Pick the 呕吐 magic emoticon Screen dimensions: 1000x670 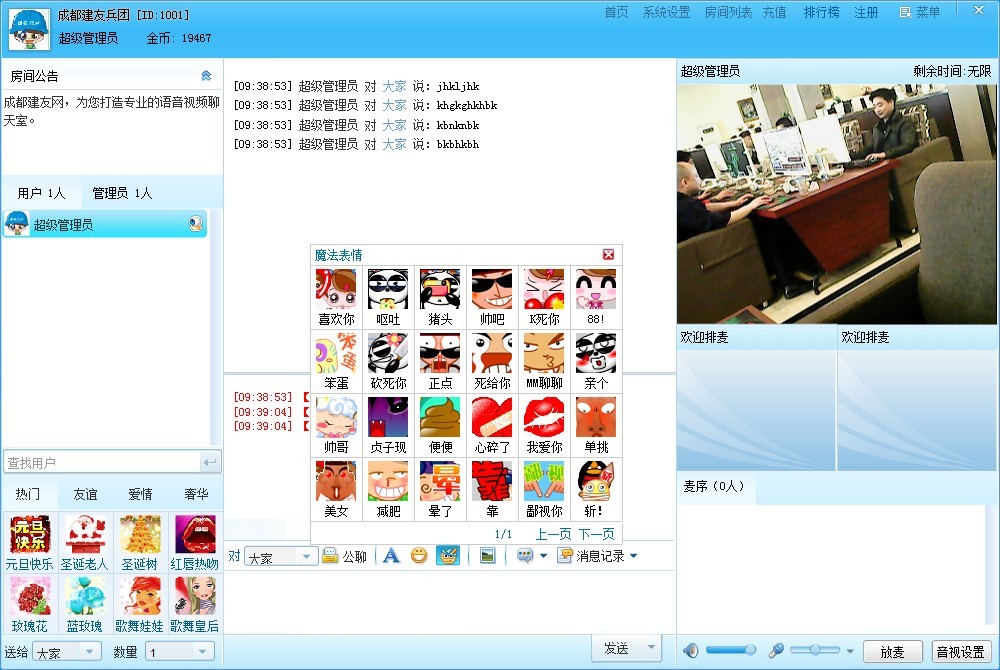coord(388,297)
